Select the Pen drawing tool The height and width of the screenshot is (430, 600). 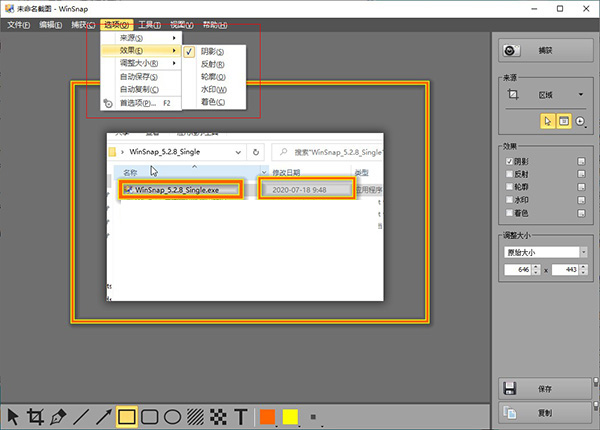coord(58,417)
